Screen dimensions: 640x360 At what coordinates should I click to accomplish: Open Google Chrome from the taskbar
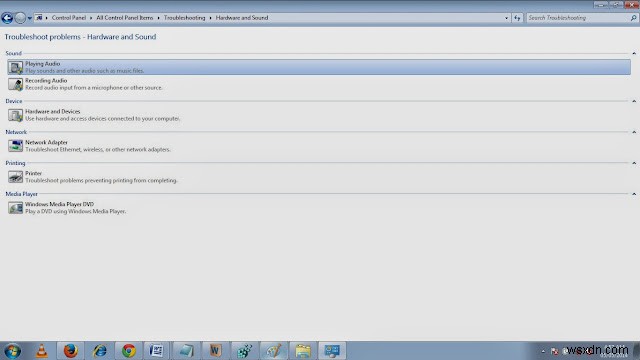(x=129, y=351)
